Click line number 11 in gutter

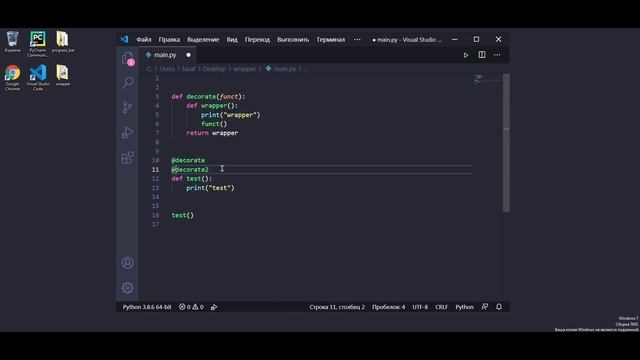point(156,169)
